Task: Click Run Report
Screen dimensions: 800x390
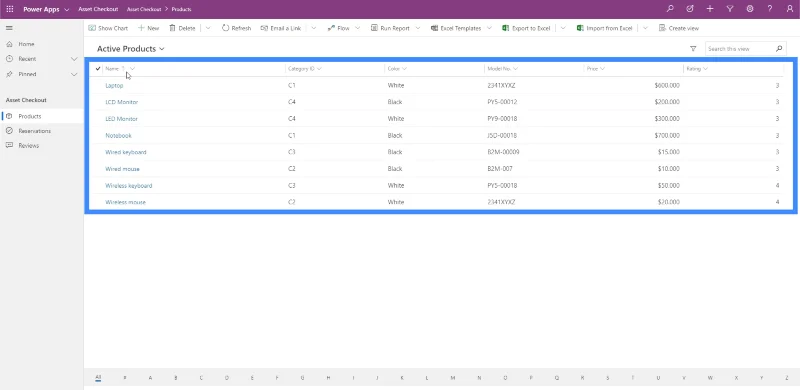Action: pos(390,28)
